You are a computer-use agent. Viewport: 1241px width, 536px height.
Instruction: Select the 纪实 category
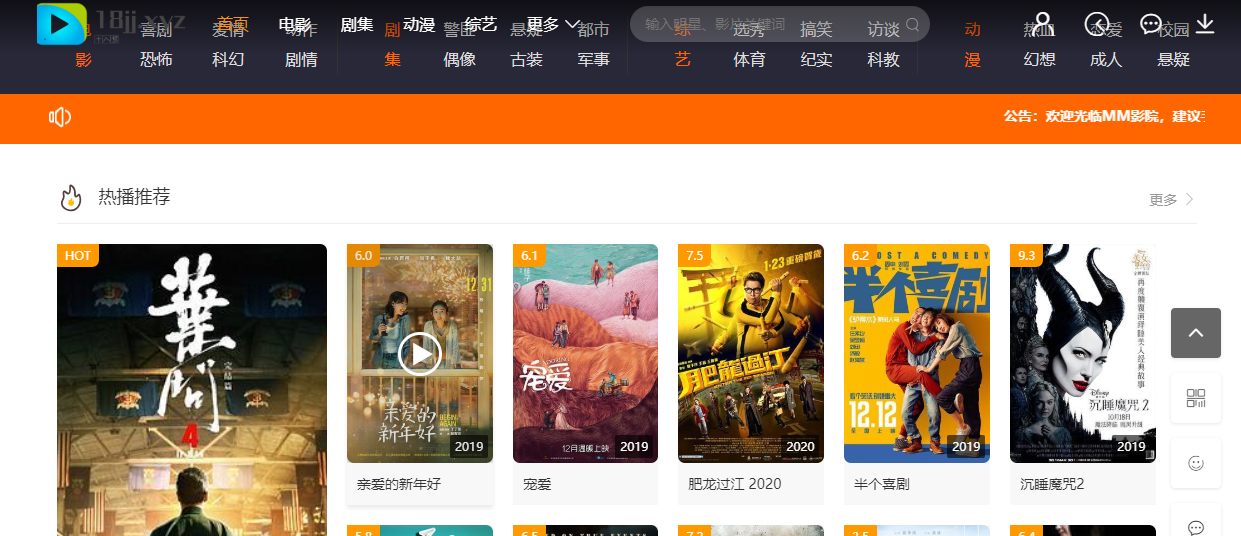(817, 59)
